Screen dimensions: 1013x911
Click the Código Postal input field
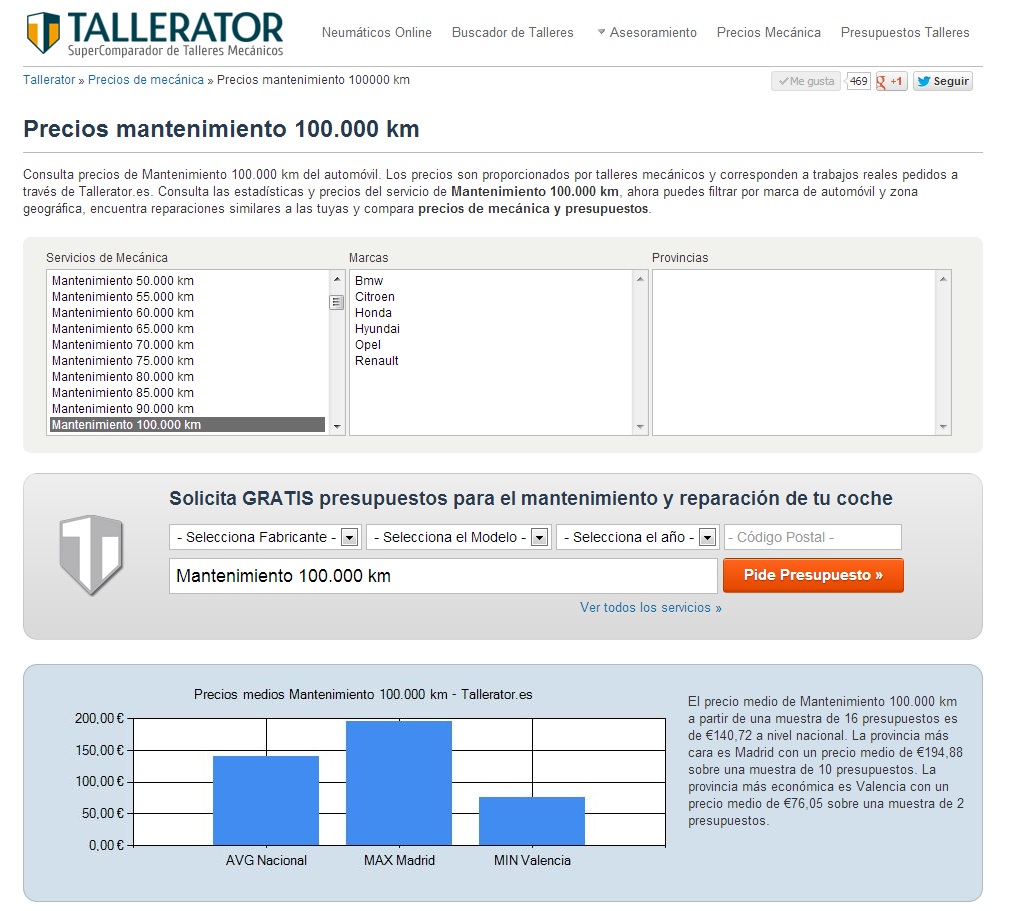813,537
